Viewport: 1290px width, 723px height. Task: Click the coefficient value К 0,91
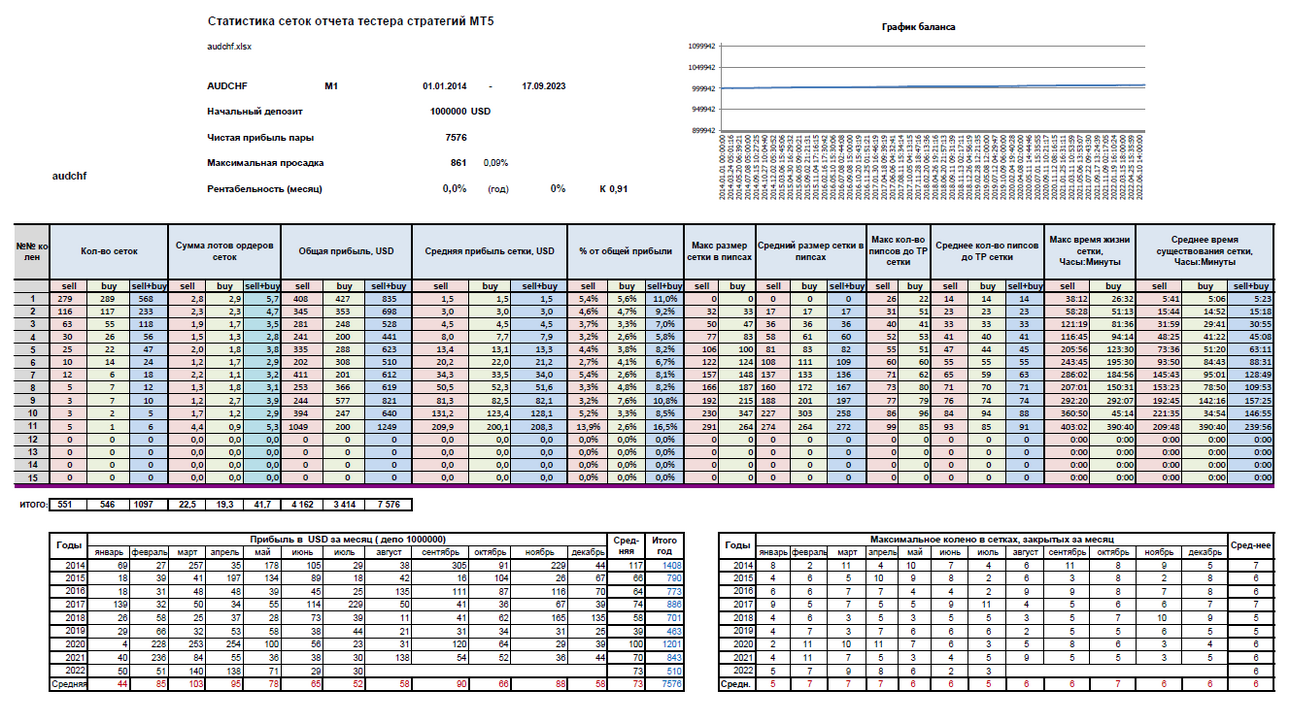pyautogui.click(x=612, y=188)
